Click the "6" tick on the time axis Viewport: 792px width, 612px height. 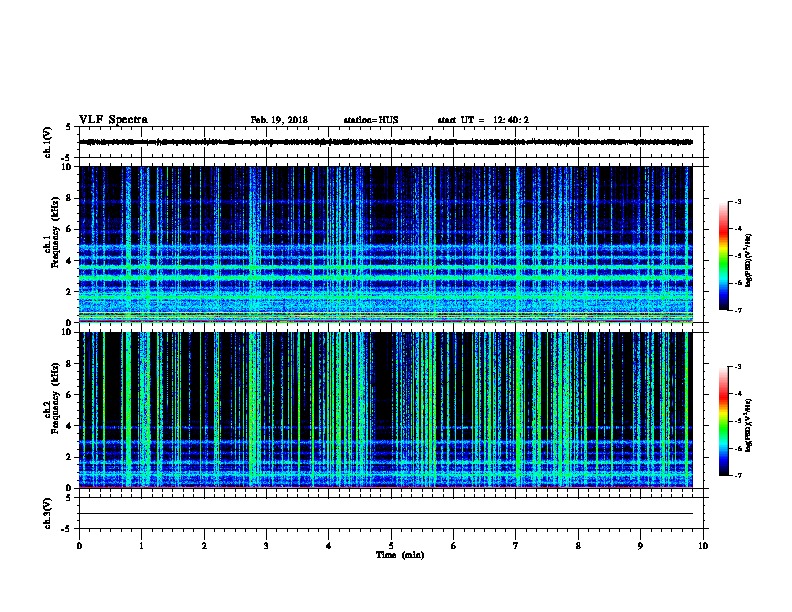tap(453, 546)
